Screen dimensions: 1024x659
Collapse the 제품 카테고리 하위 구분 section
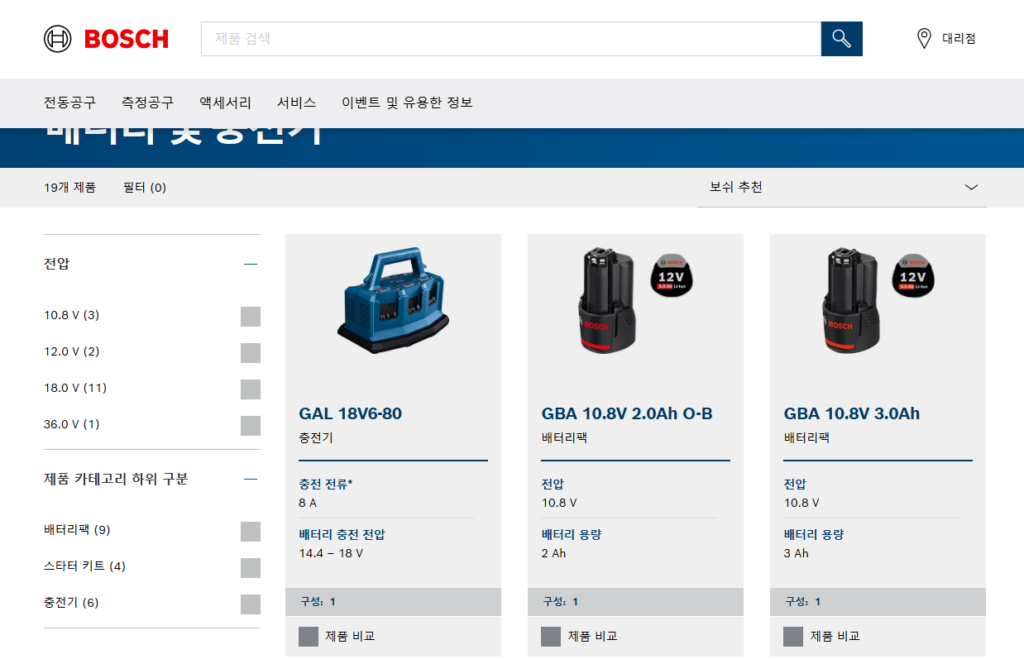coord(251,479)
